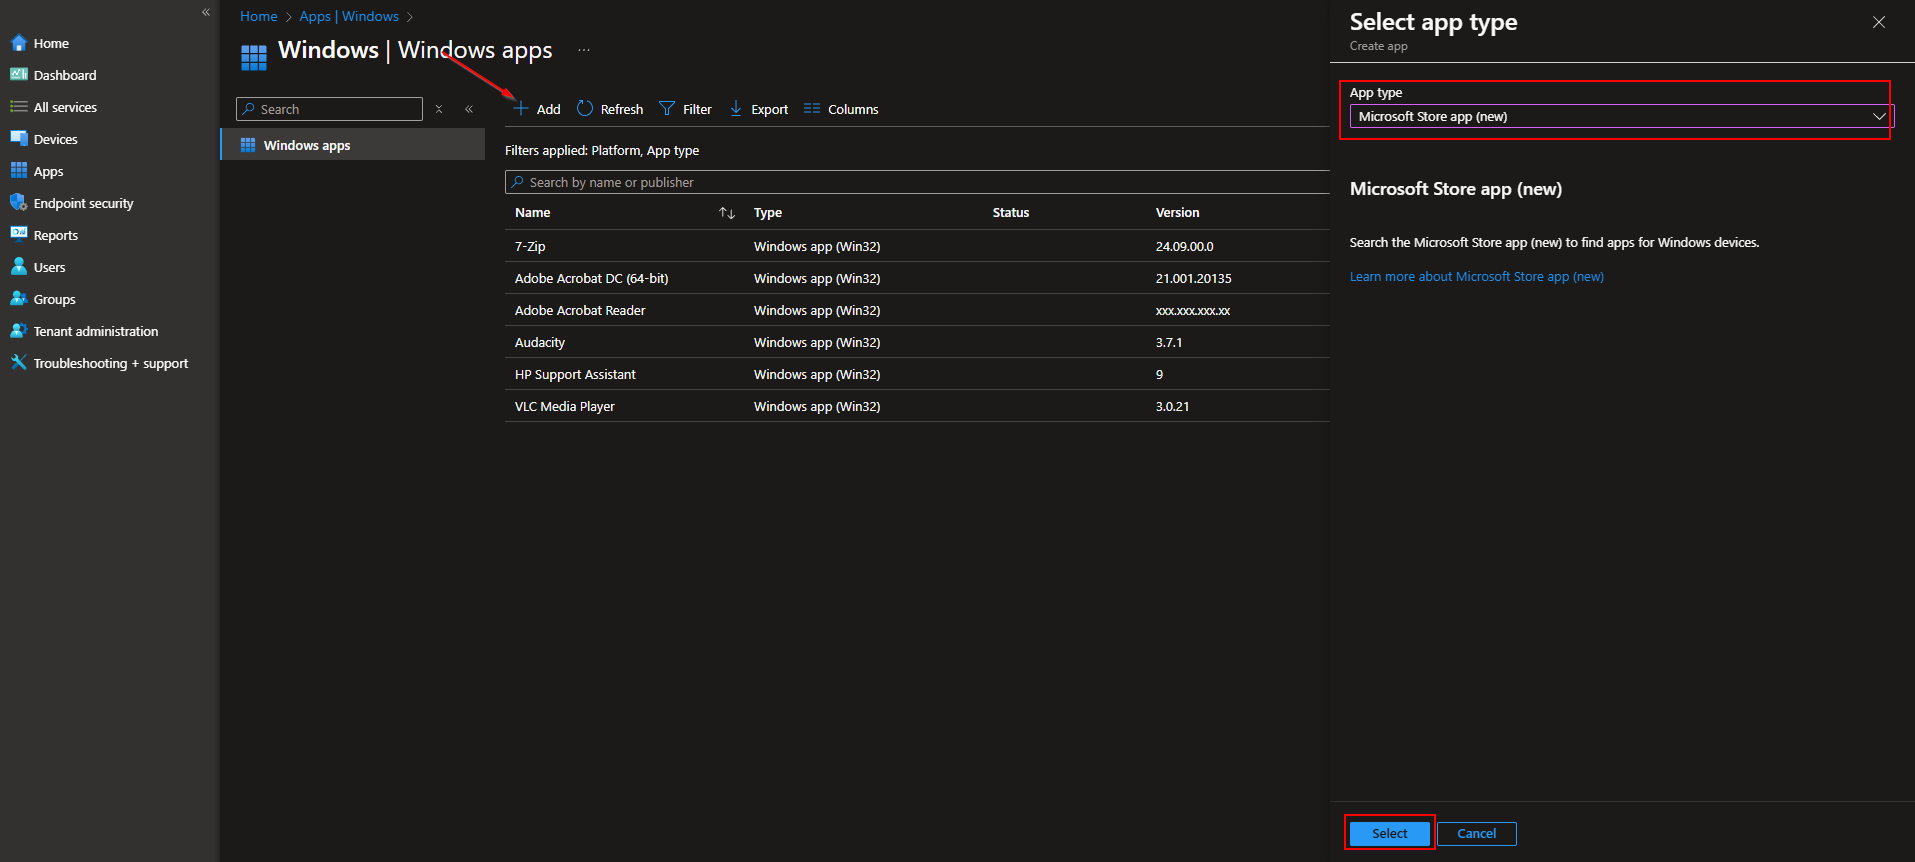The height and width of the screenshot is (862, 1915).
Task: Click Filters applied: Platform, App type text
Action: click(x=602, y=151)
